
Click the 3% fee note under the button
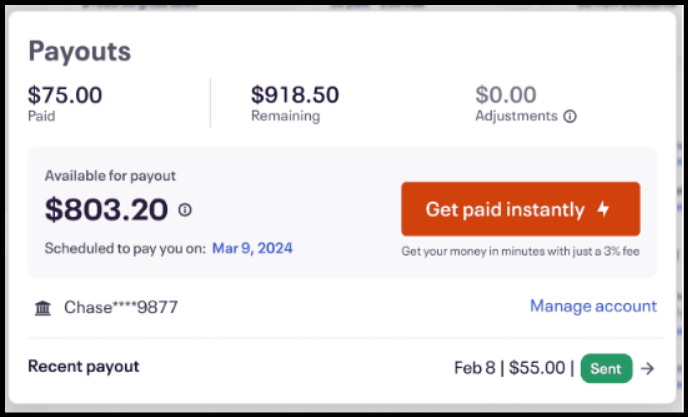520,250
